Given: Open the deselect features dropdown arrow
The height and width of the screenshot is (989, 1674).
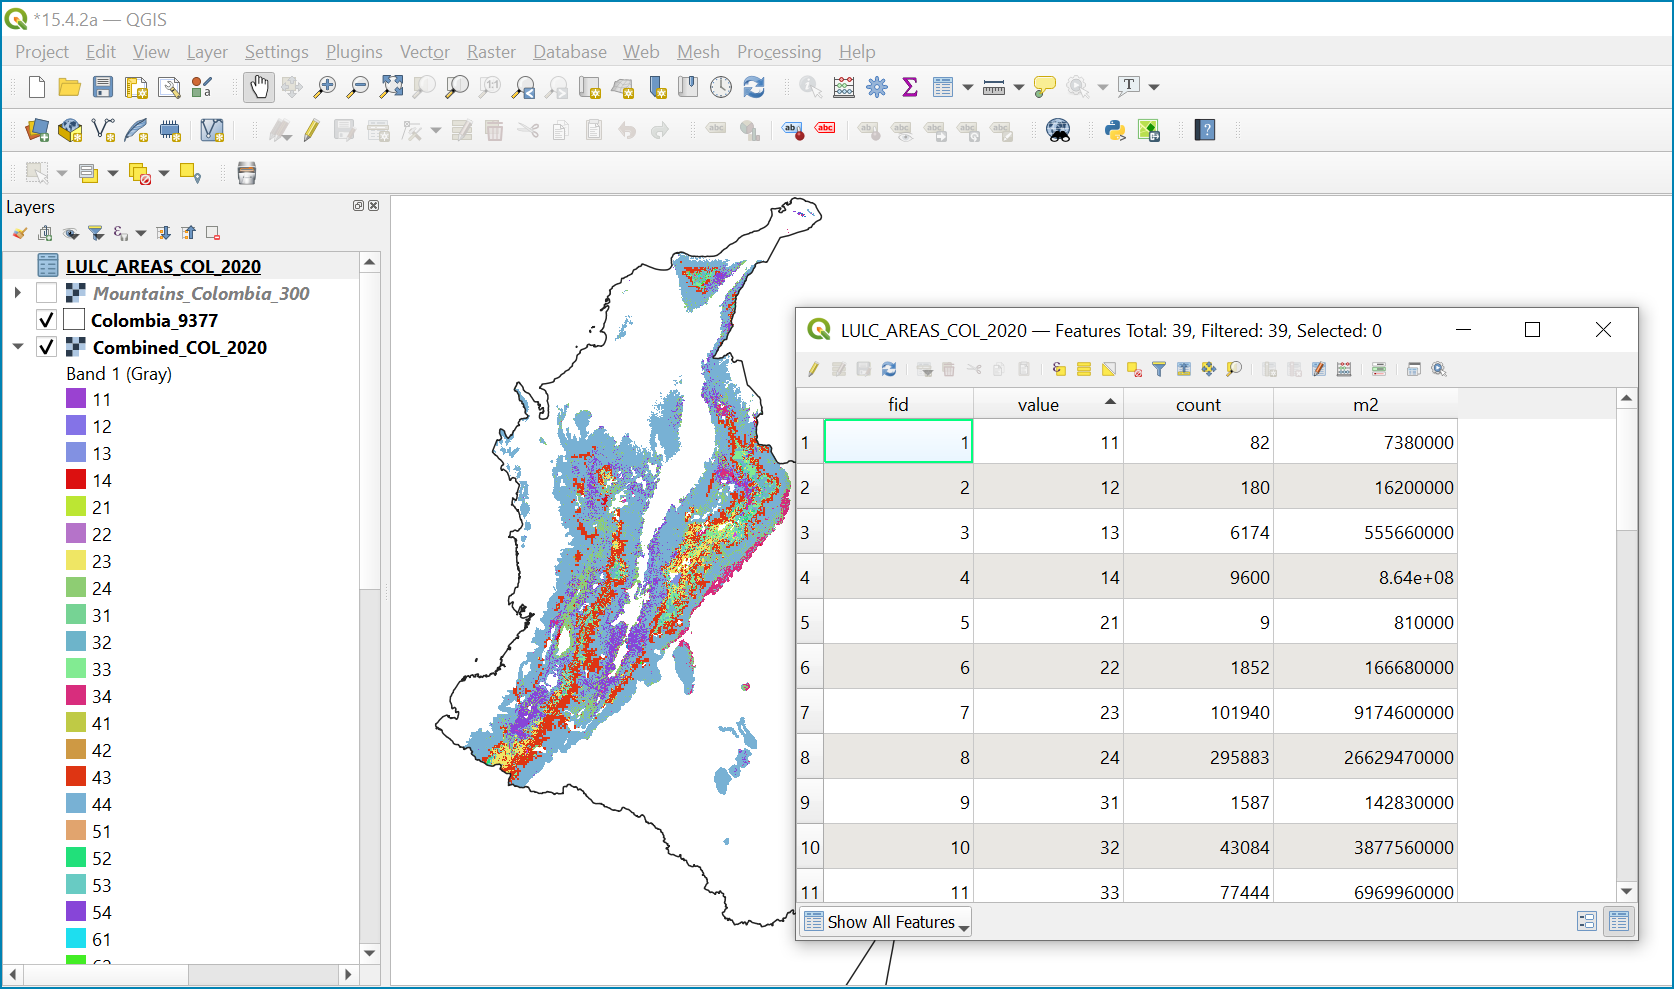Looking at the screenshot, I should tap(164, 174).
